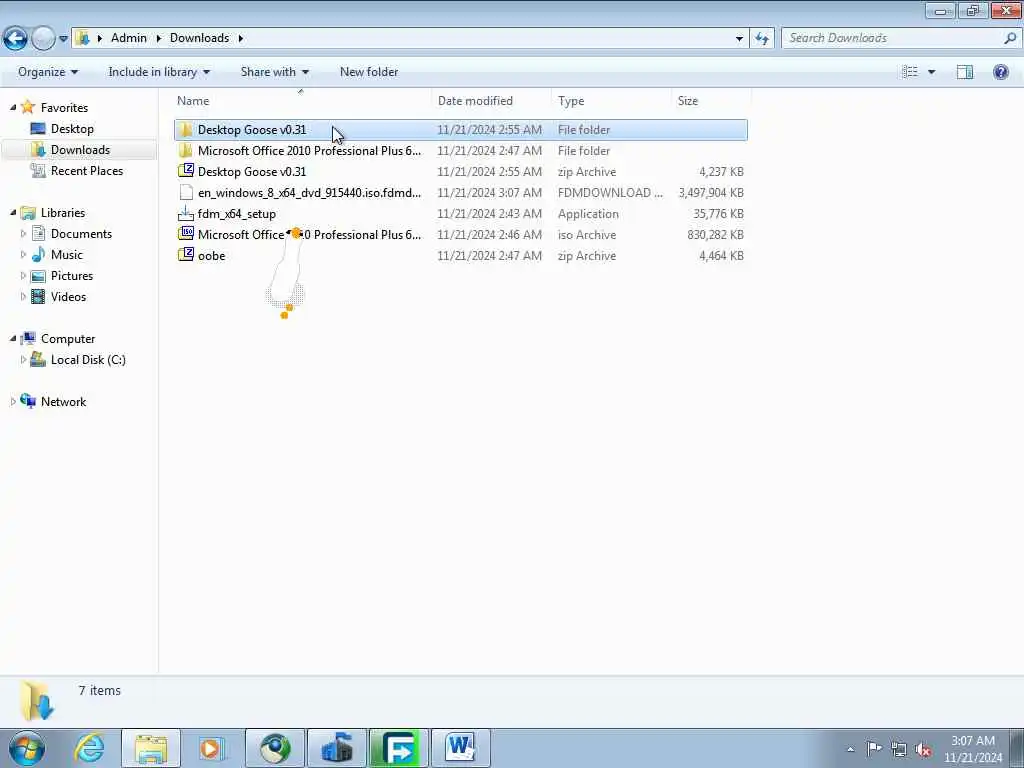This screenshot has width=1024, height=768.
Task: Open the address bar history dropdown arrow
Action: [x=739, y=39]
